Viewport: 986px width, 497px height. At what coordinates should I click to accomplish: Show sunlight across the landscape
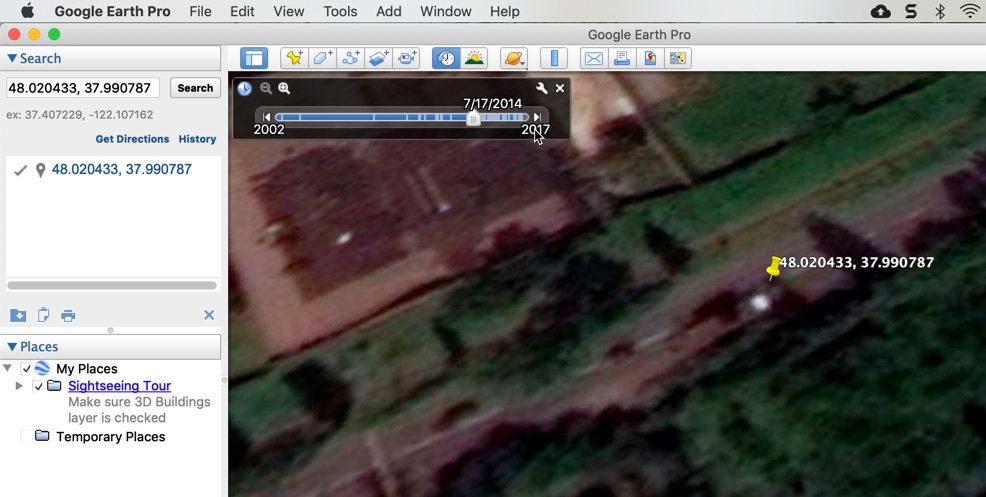(x=474, y=59)
